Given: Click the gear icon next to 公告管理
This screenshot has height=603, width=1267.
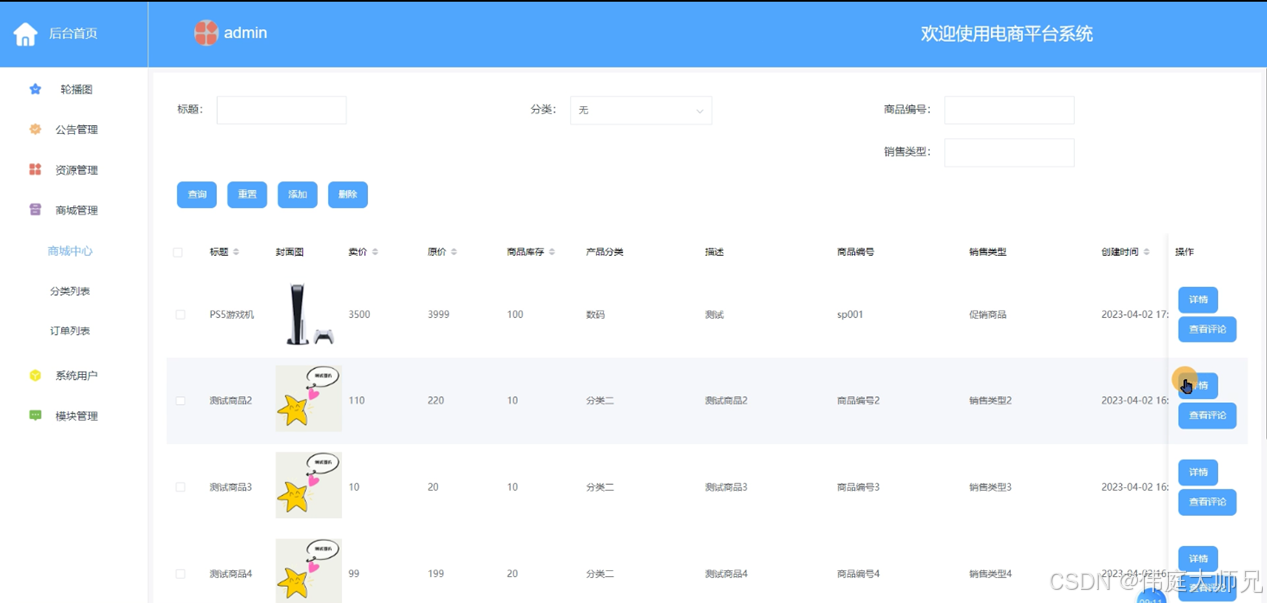Looking at the screenshot, I should (x=35, y=129).
